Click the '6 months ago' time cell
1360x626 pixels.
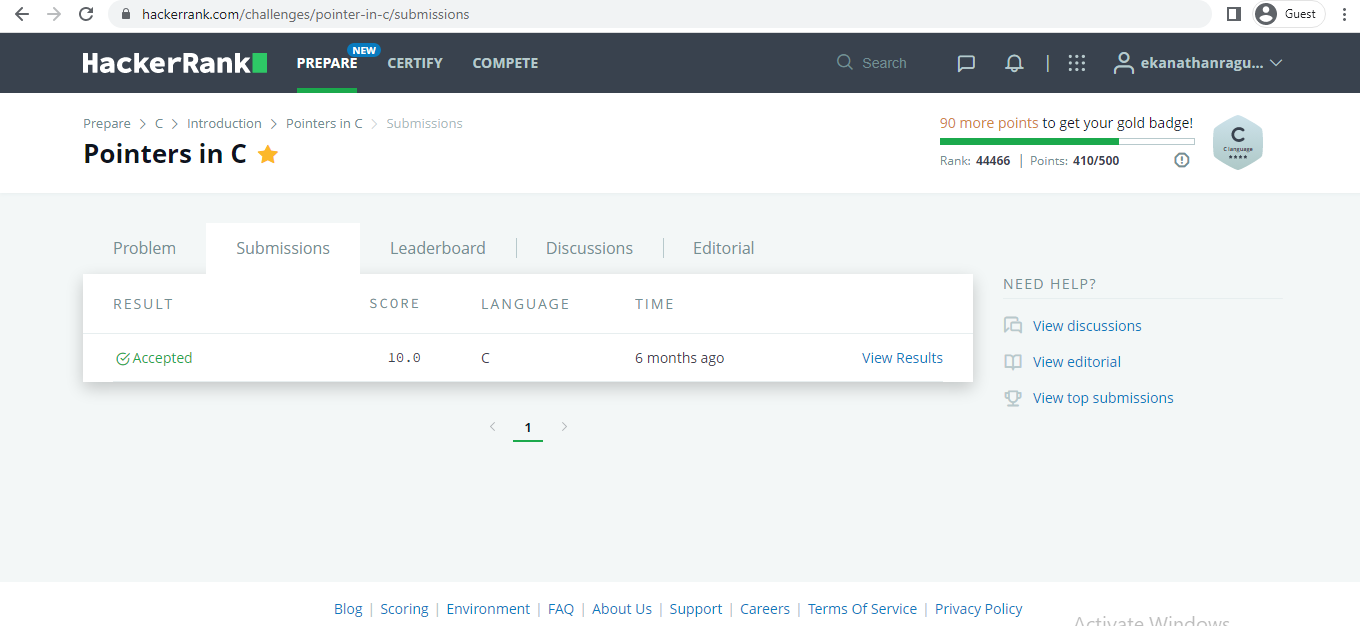(x=680, y=358)
